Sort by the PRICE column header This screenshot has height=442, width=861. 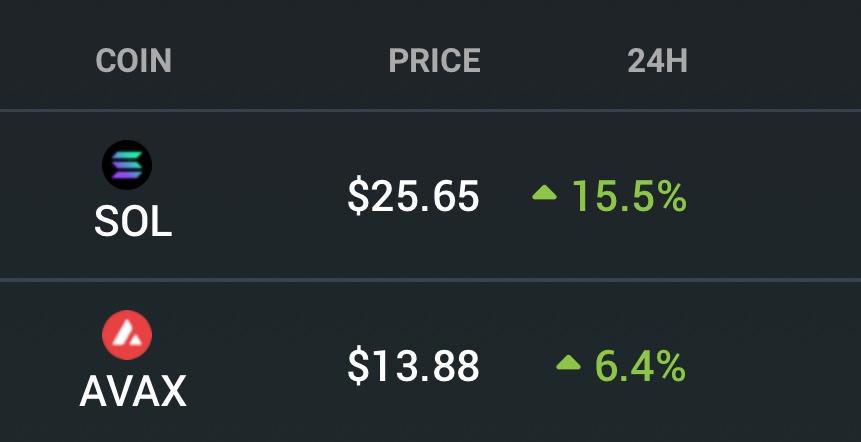[434, 60]
